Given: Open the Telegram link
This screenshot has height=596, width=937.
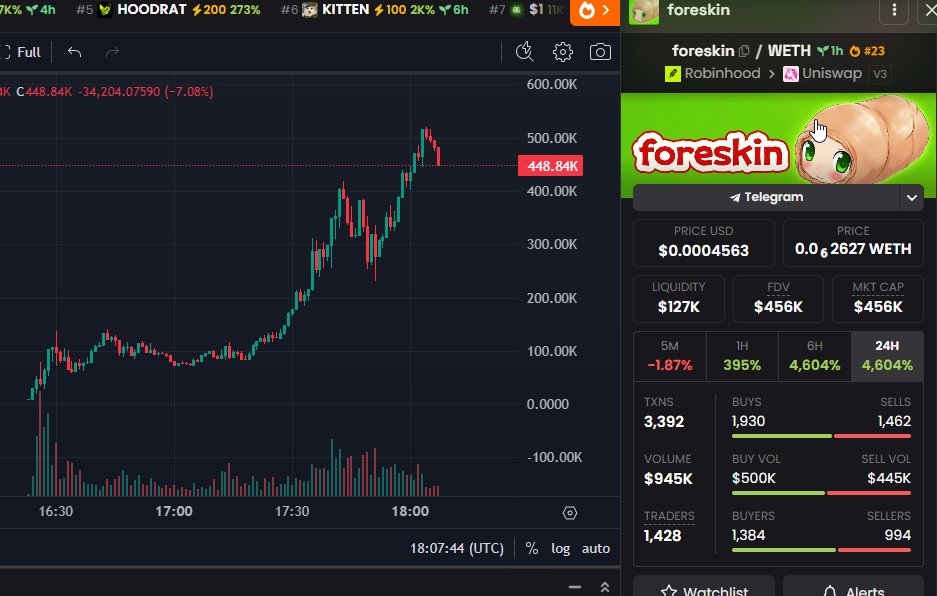Looking at the screenshot, I should [x=766, y=197].
